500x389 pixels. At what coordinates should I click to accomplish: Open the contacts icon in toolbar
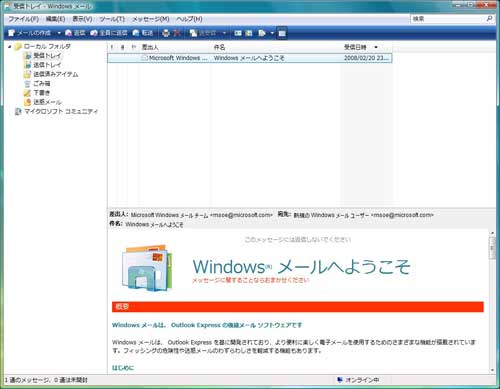238,33
